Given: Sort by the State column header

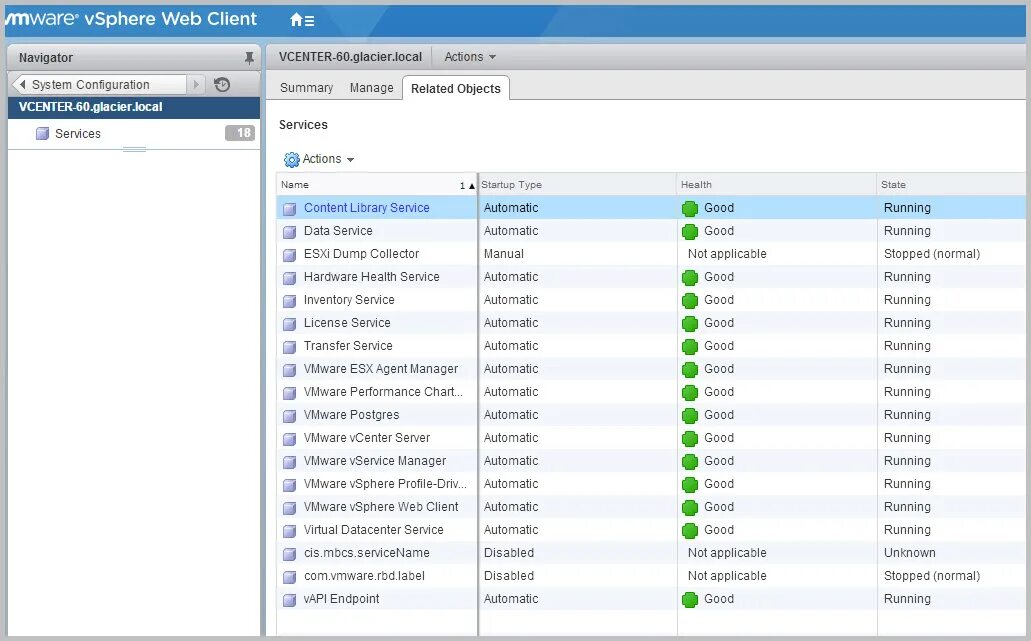Looking at the screenshot, I should tap(951, 185).
